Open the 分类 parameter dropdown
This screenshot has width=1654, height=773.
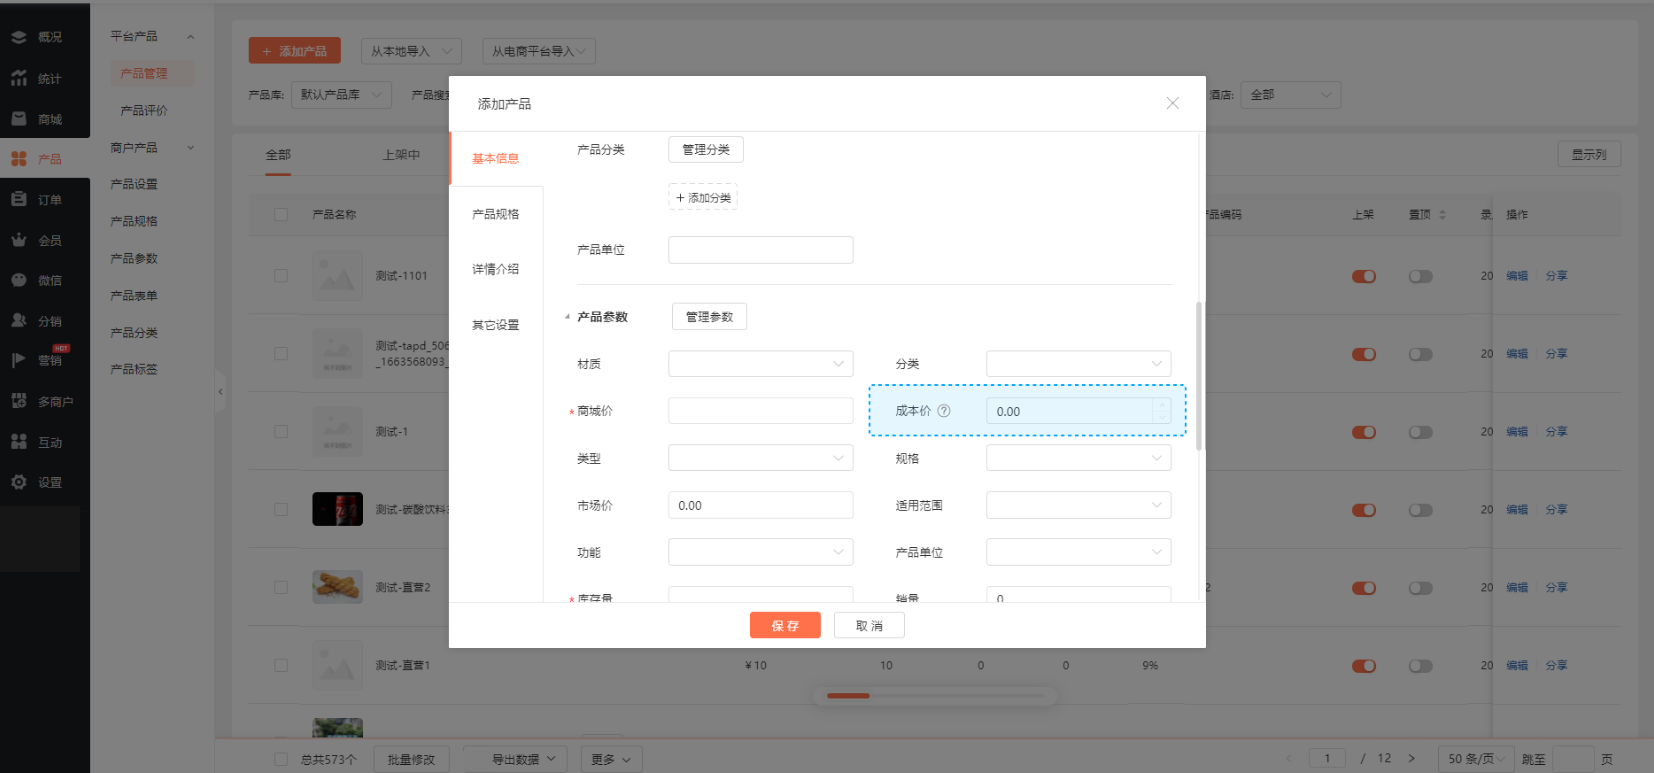(x=1078, y=364)
